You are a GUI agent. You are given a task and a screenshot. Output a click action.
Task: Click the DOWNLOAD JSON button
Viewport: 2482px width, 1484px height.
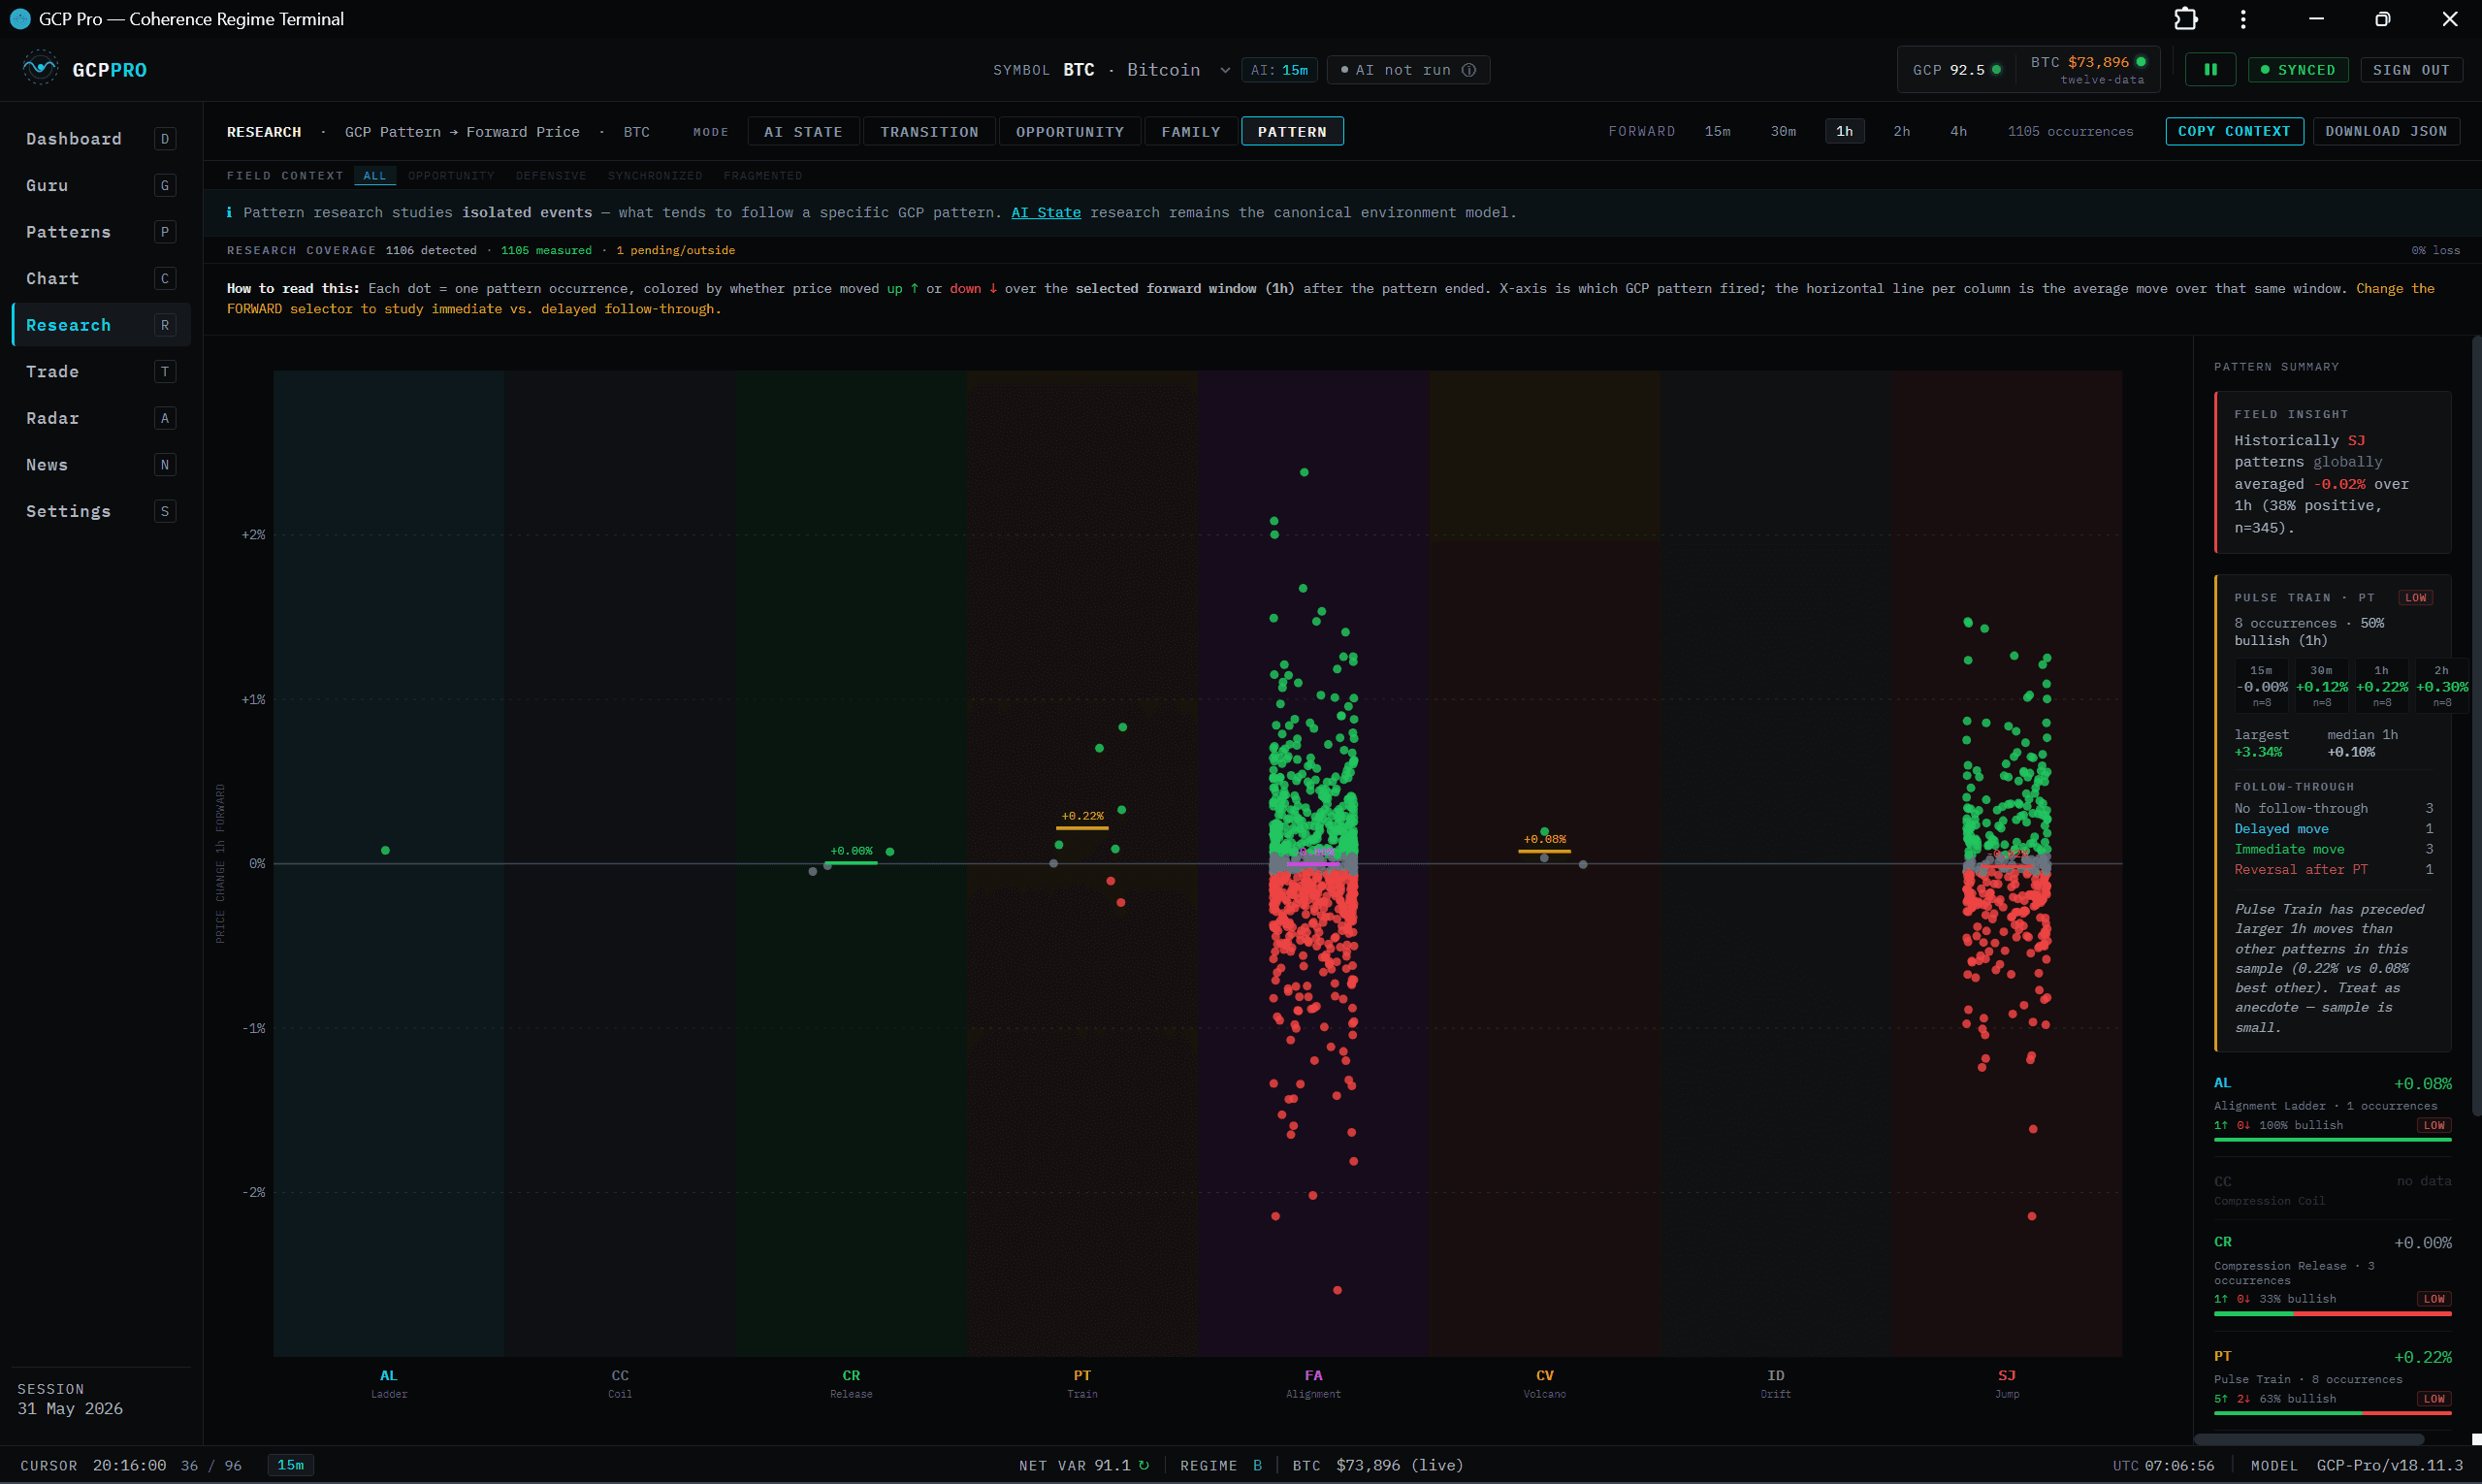click(2386, 132)
